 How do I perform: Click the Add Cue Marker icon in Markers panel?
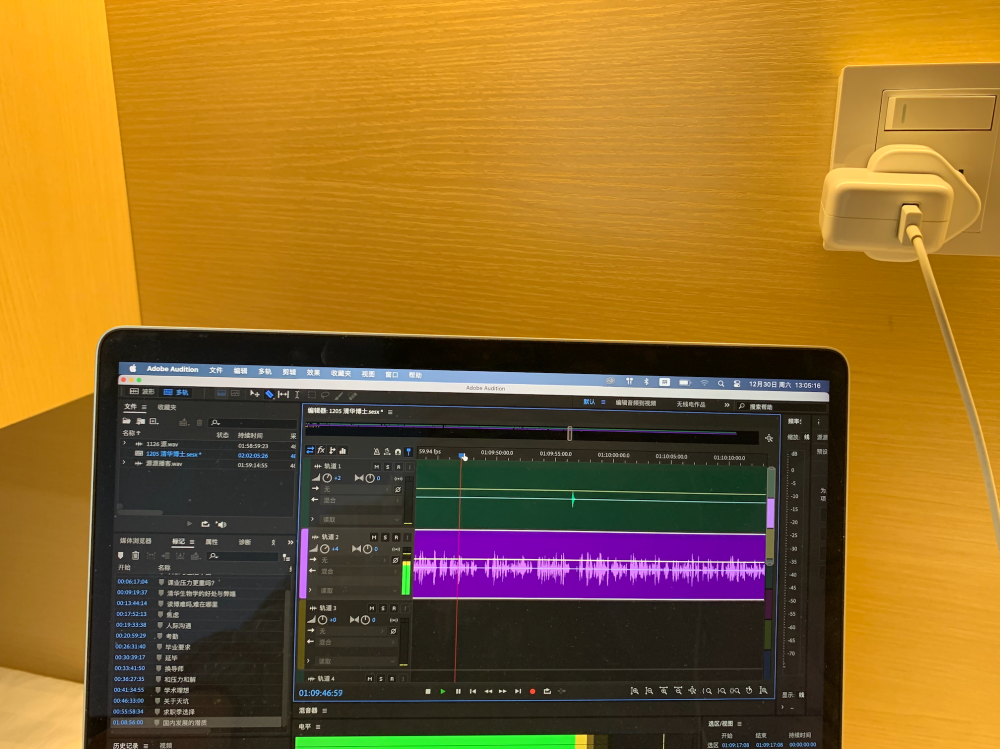click(x=121, y=556)
